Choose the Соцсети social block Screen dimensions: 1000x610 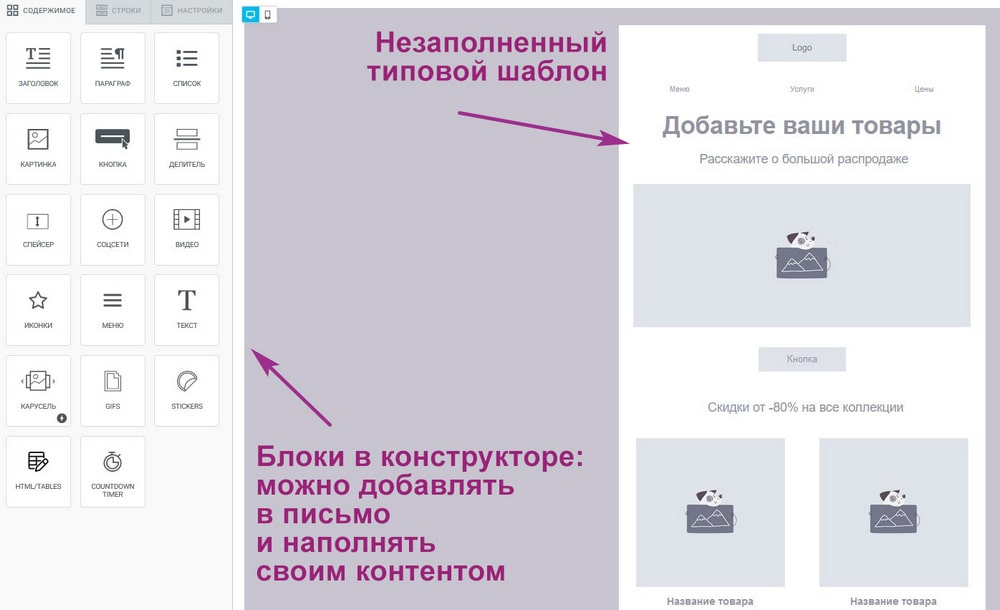pyautogui.click(x=112, y=230)
